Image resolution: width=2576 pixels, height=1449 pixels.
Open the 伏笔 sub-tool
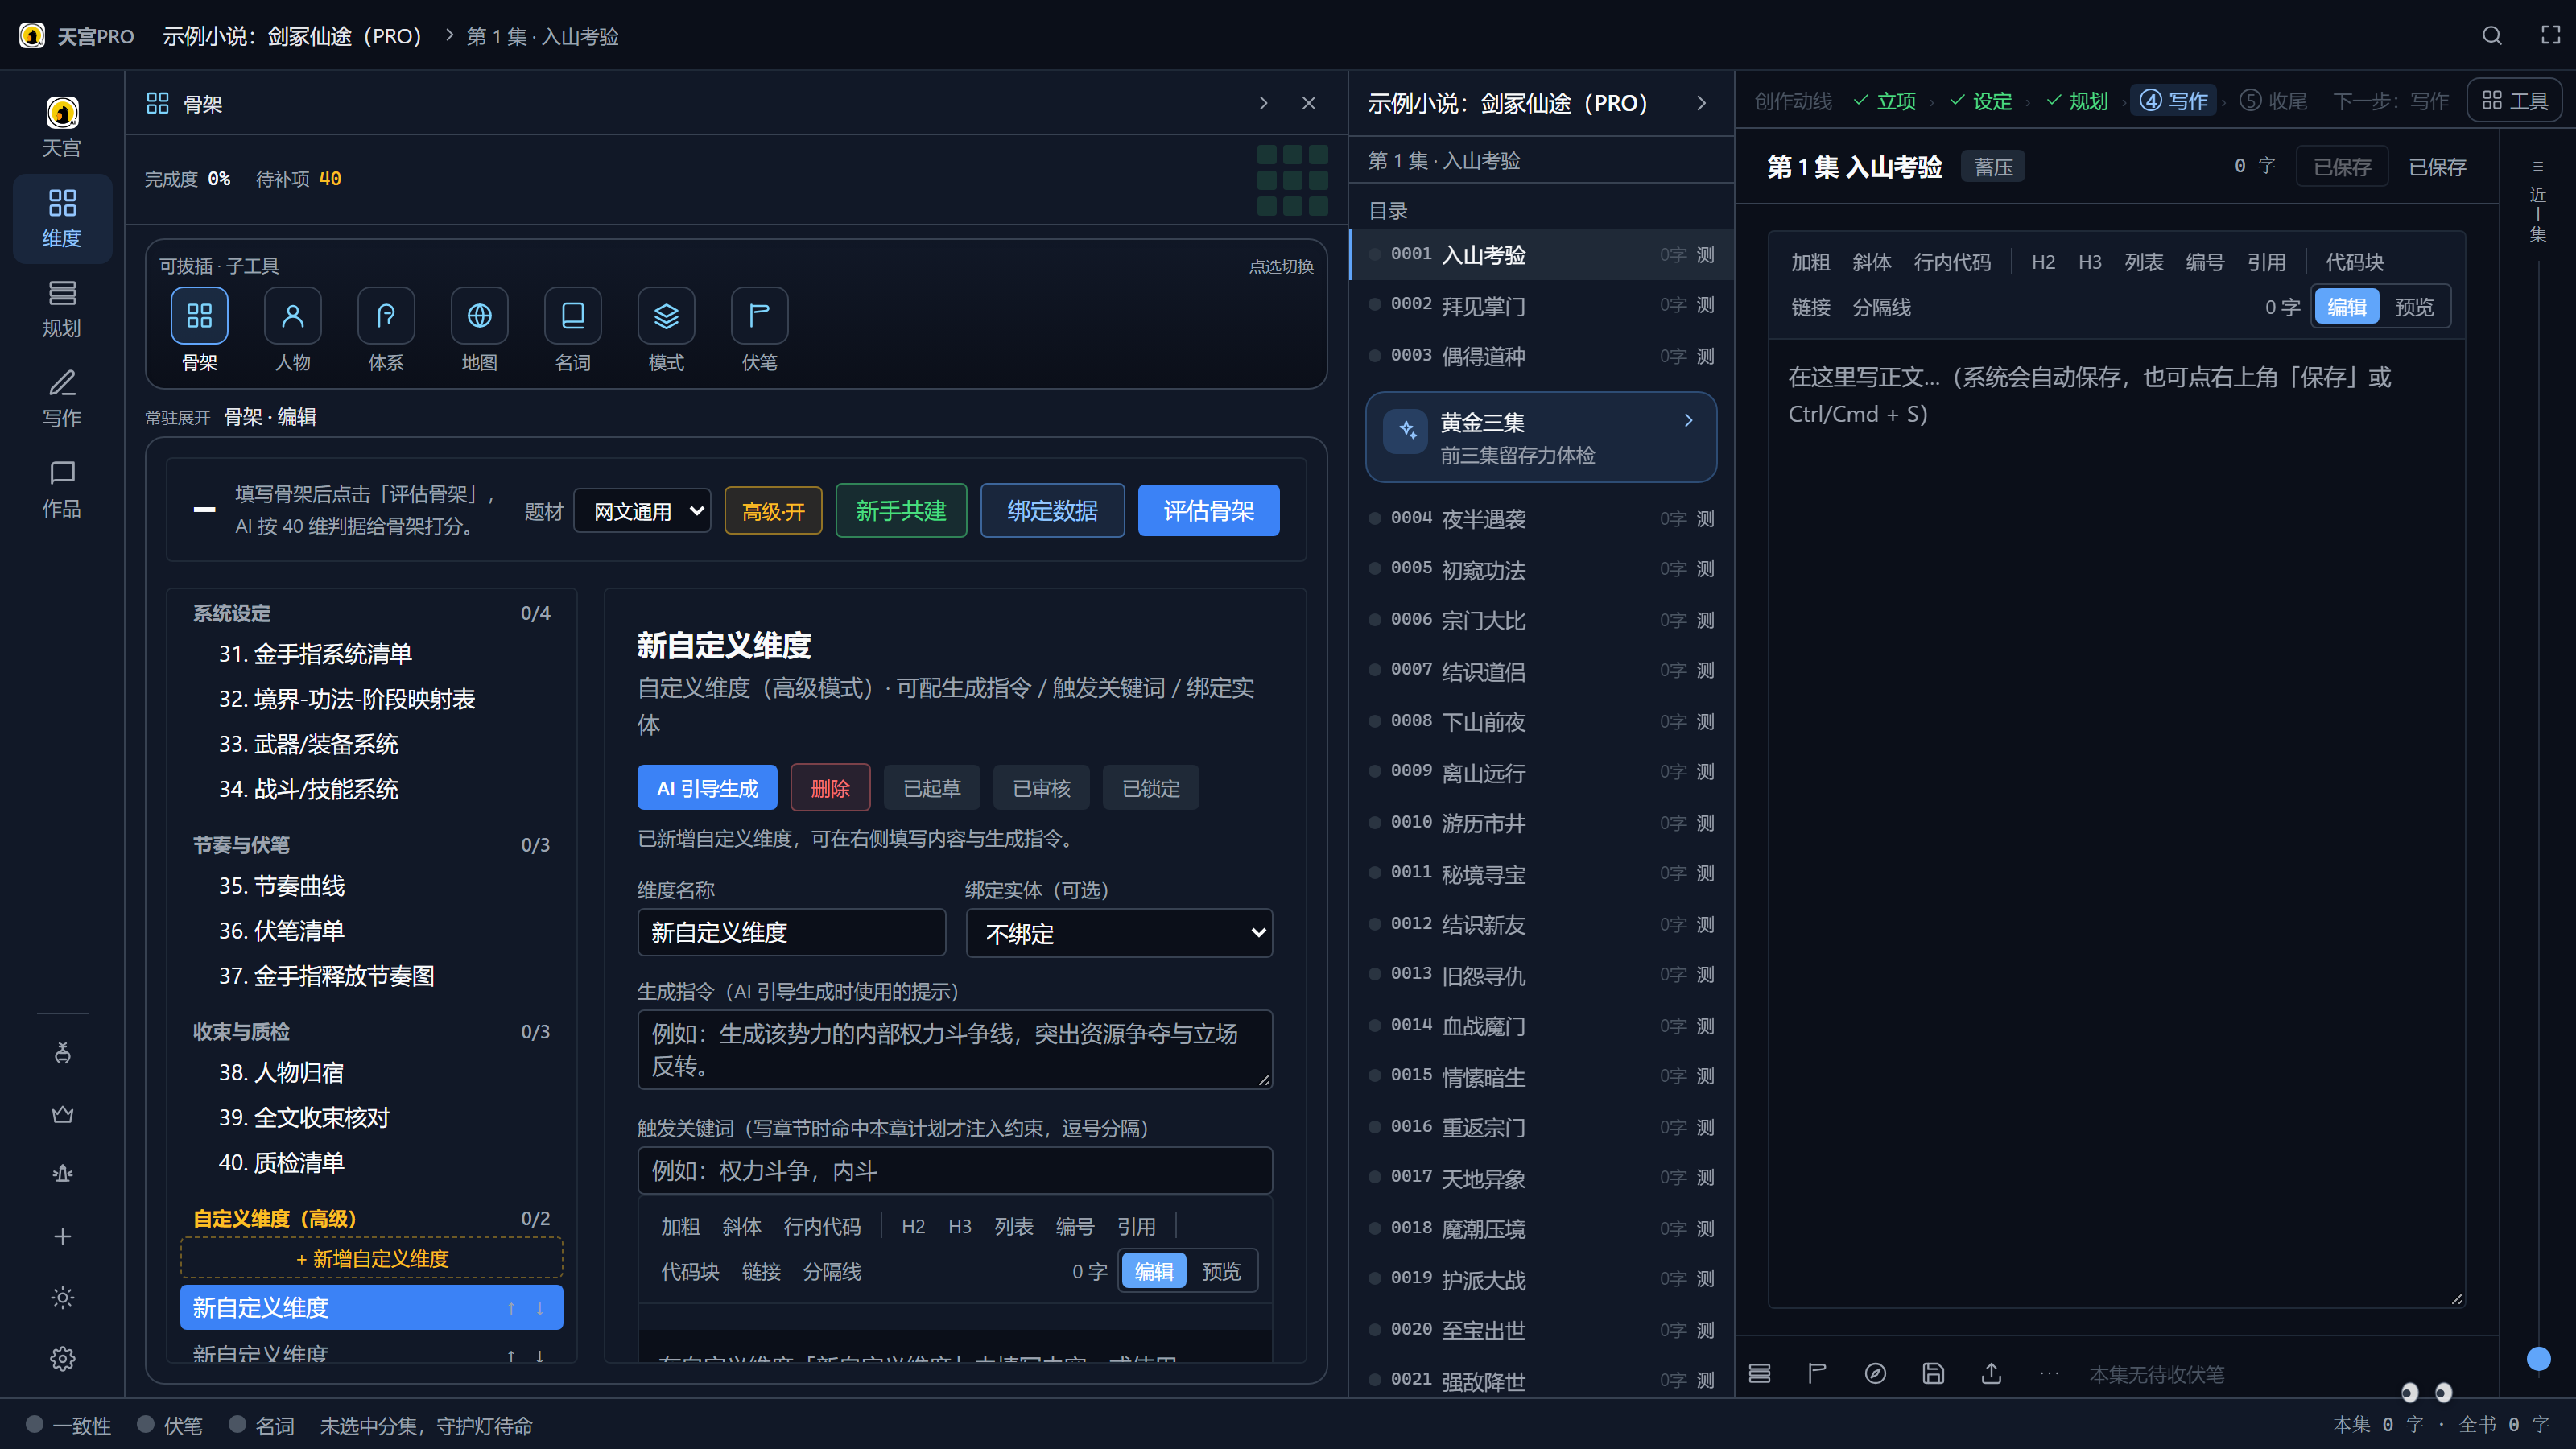[759, 316]
